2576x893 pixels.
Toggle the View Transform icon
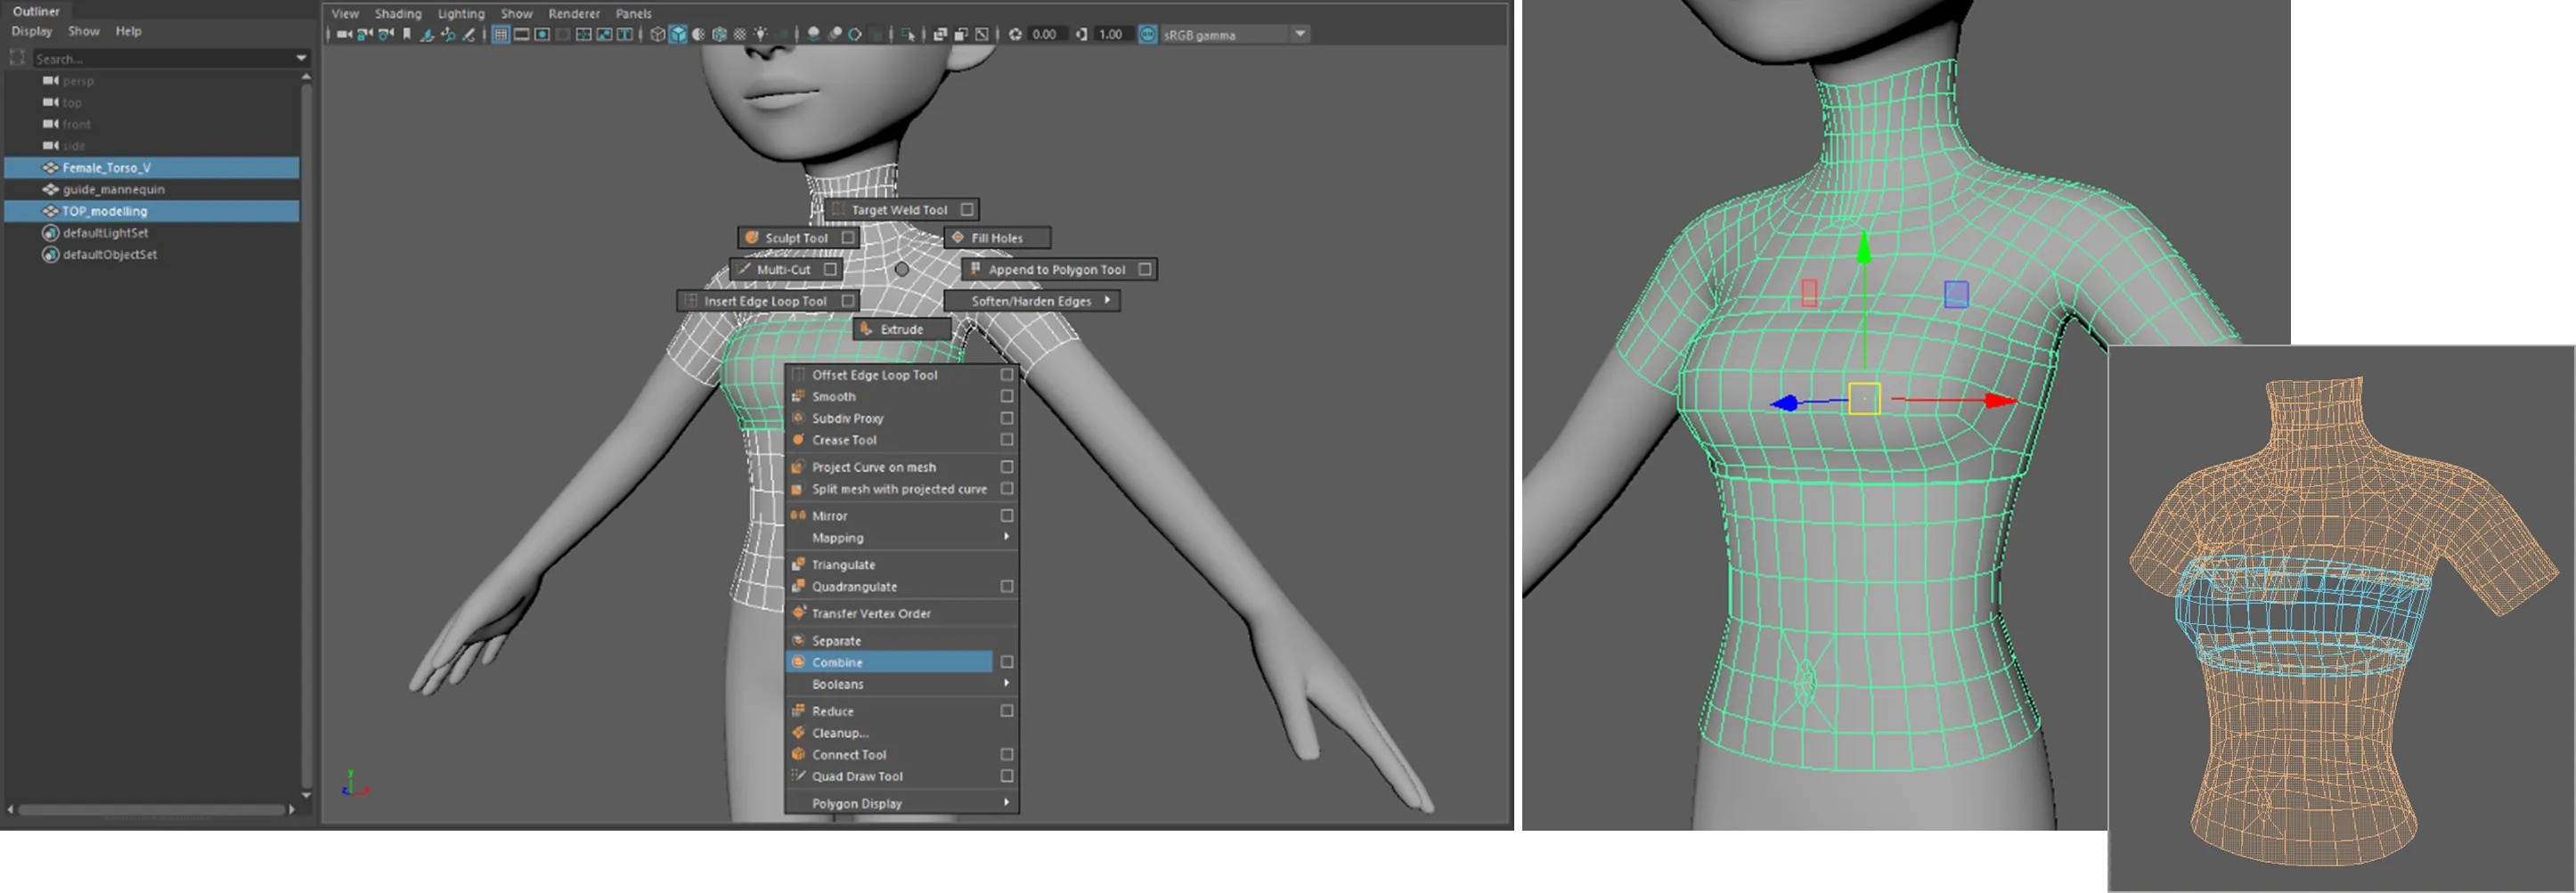point(1148,34)
